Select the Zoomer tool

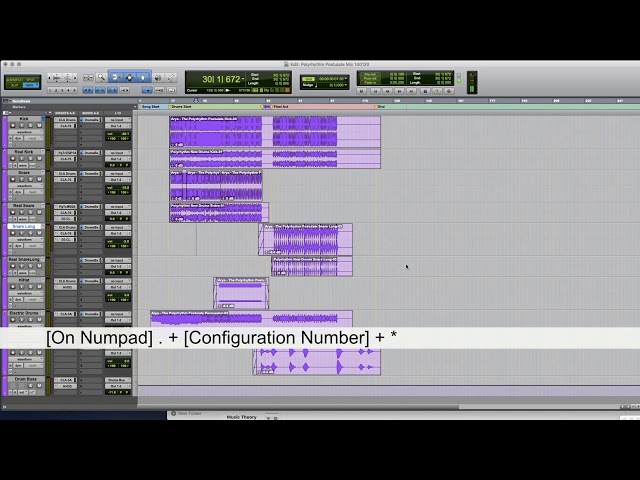101,77
